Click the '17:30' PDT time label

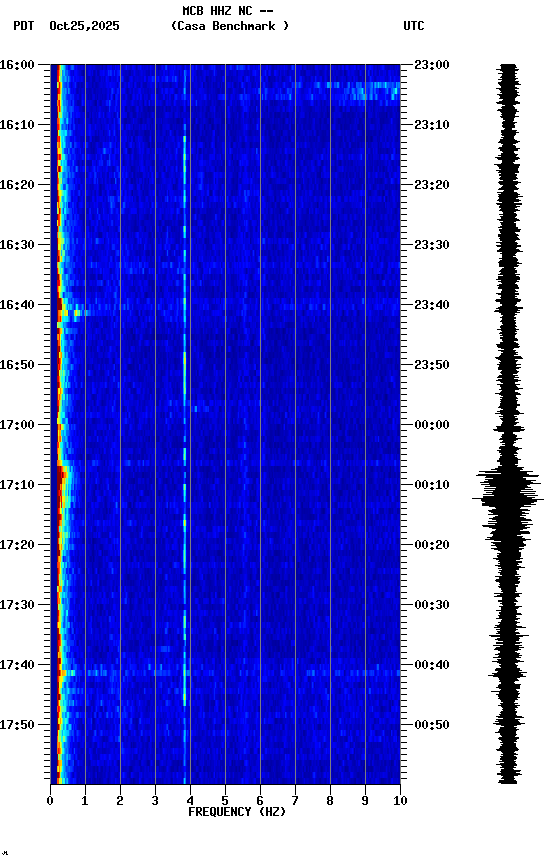17,605
